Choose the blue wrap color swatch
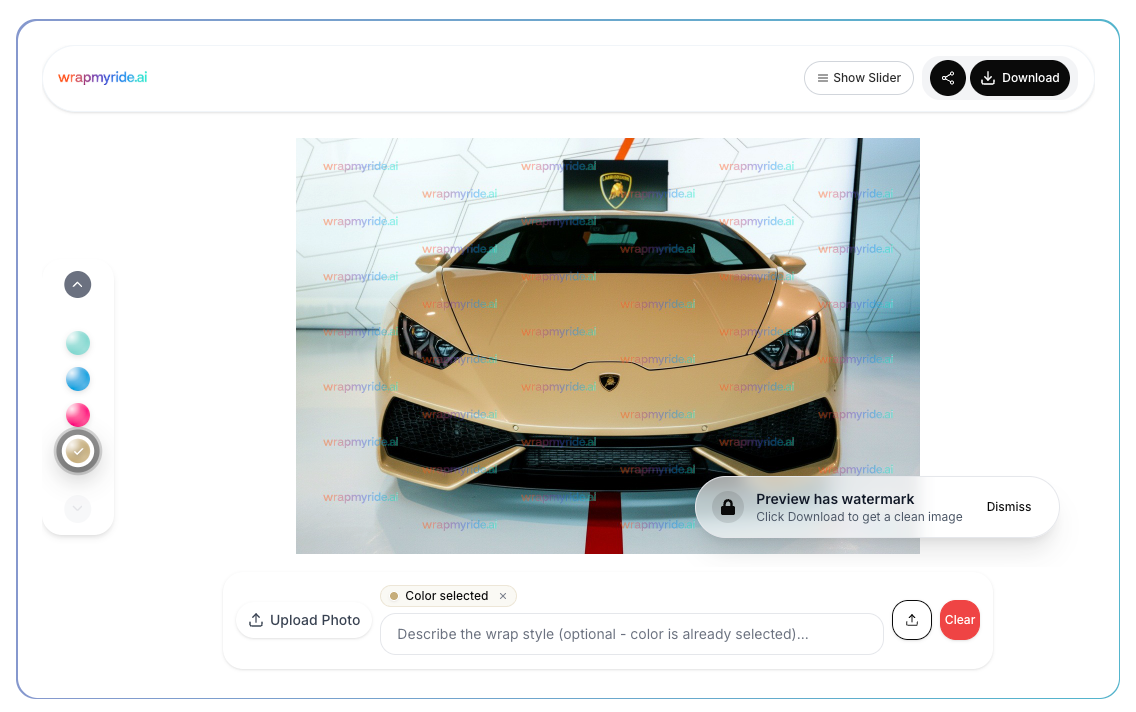The width and height of the screenshot is (1136, 712). click(77, 378)
